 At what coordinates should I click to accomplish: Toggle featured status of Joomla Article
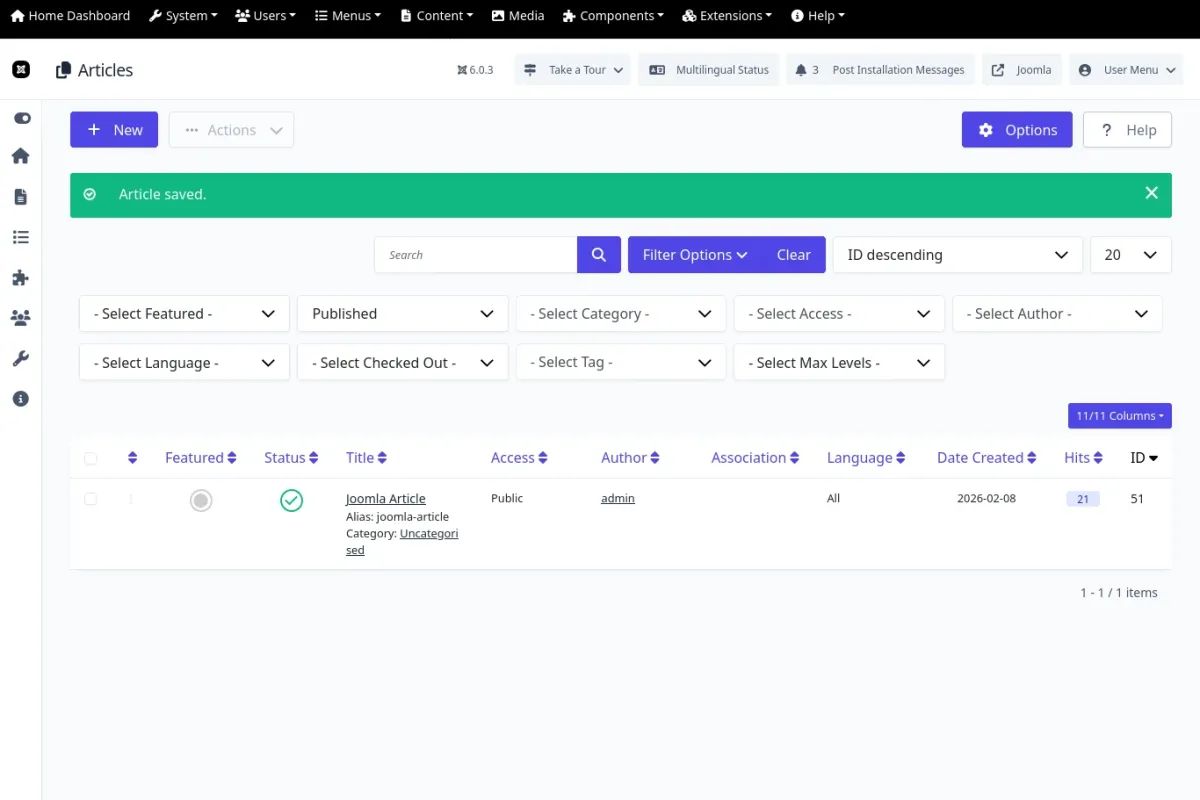pyautogui.click(x=201, y=500)
